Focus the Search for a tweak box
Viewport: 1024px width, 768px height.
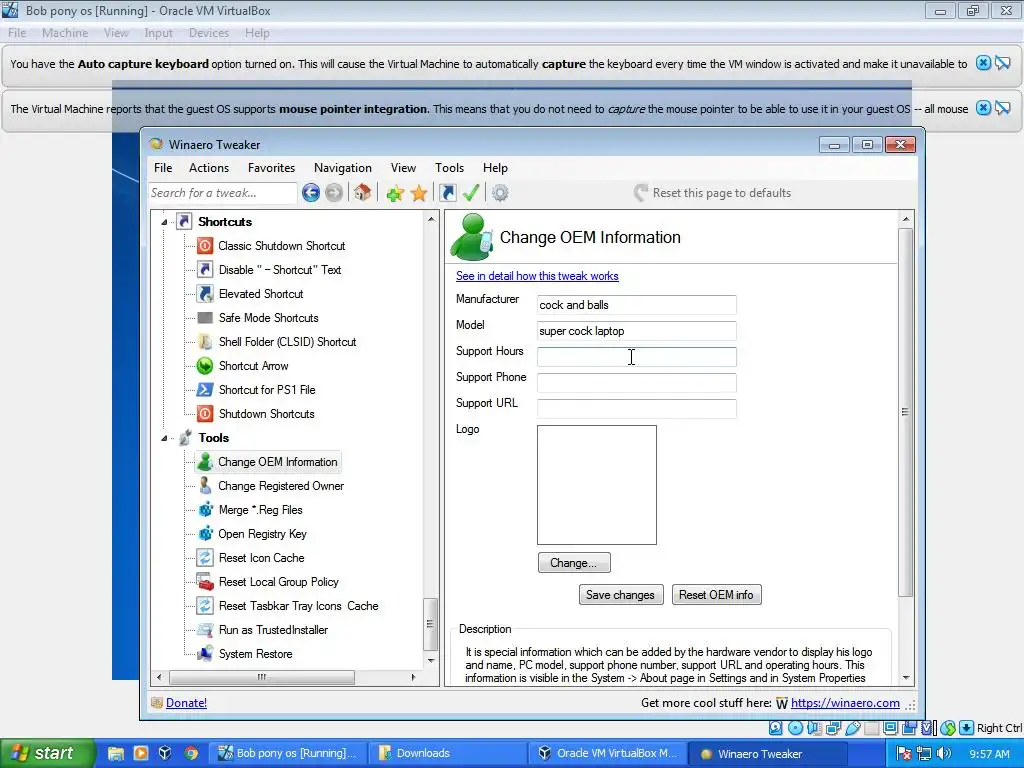click(222, 193)
